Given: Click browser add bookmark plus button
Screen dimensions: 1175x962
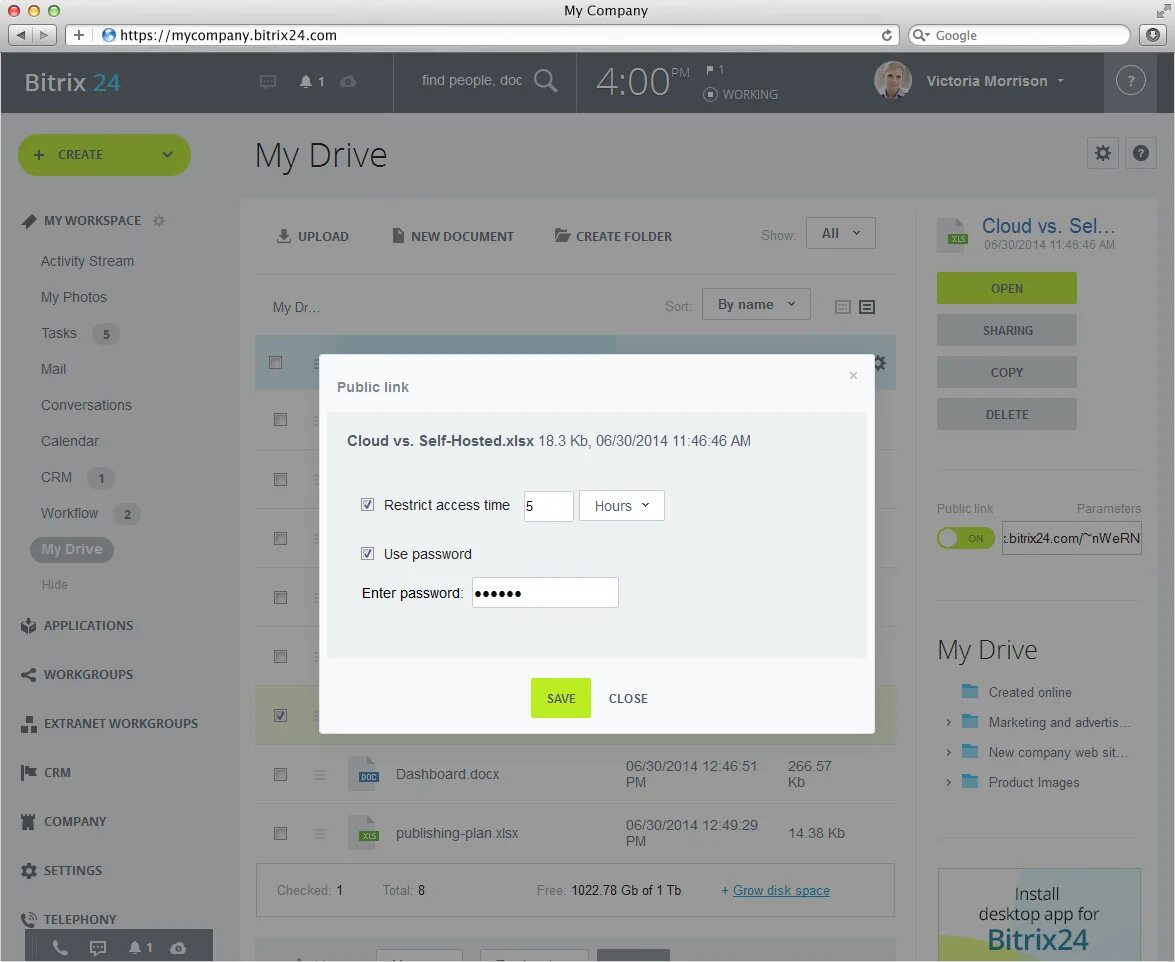Looking at the screenshot, I should point(78,34).
